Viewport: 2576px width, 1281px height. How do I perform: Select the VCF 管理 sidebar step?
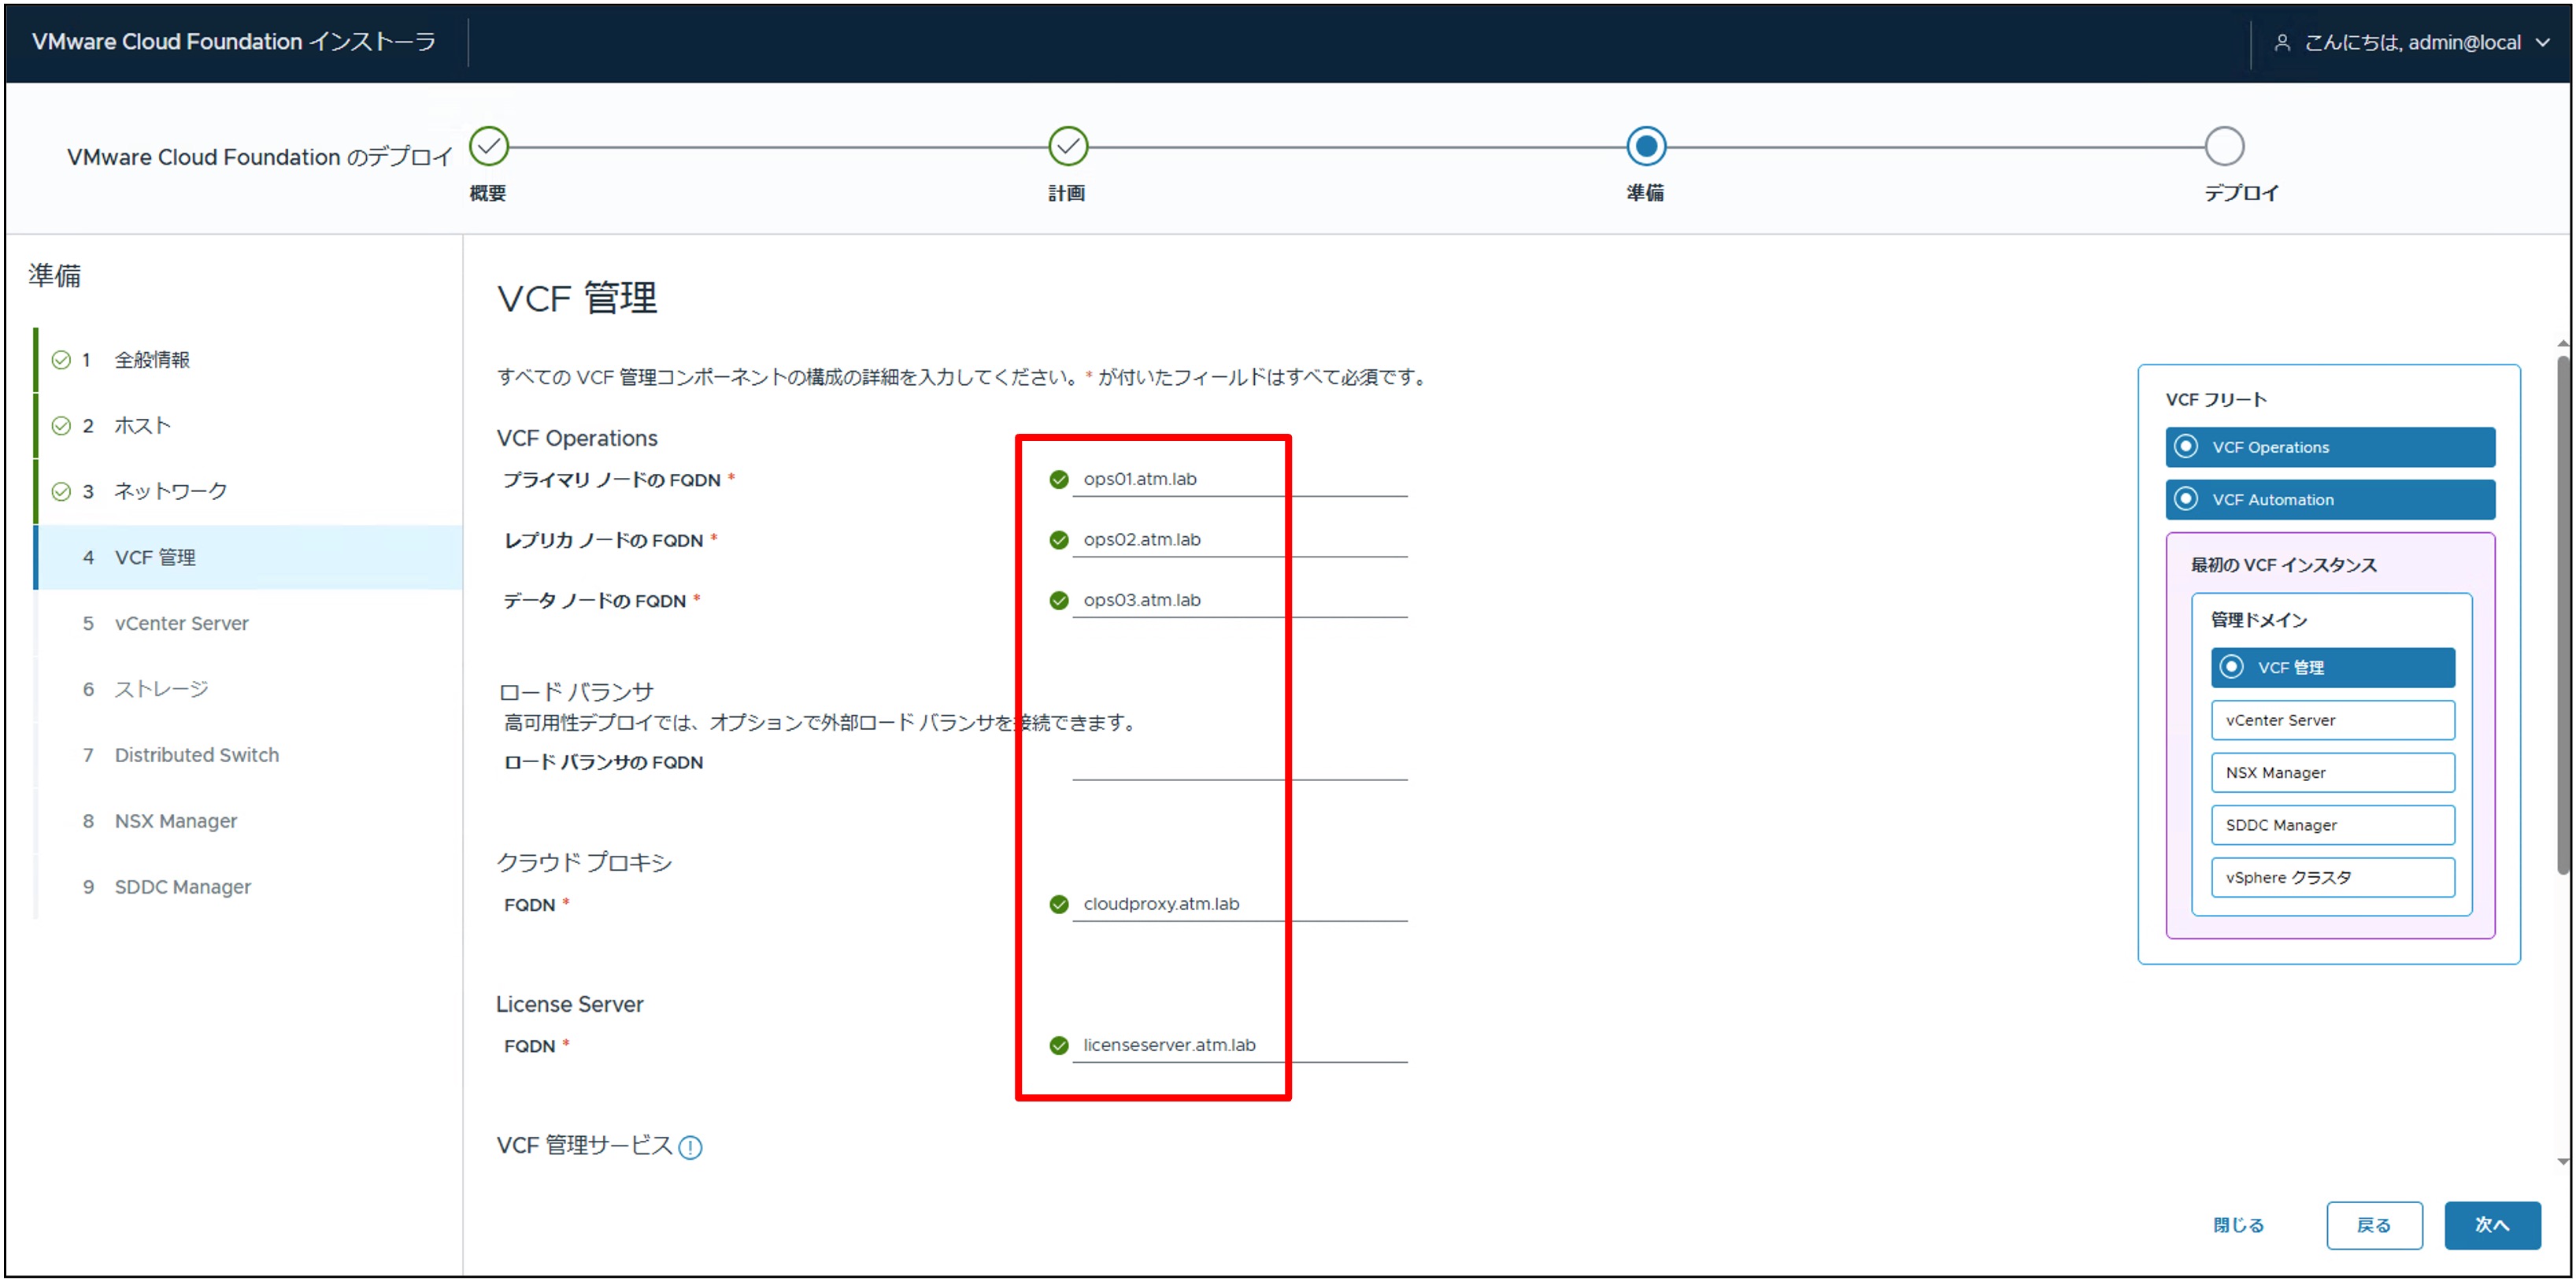248,557
